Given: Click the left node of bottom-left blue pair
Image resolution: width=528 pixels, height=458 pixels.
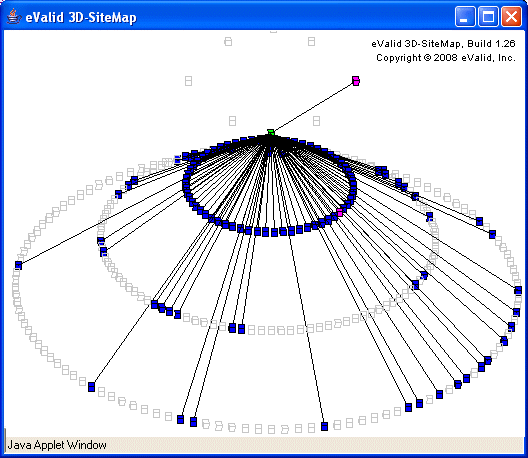Looking at the screenshot, I should pos(180,419).
